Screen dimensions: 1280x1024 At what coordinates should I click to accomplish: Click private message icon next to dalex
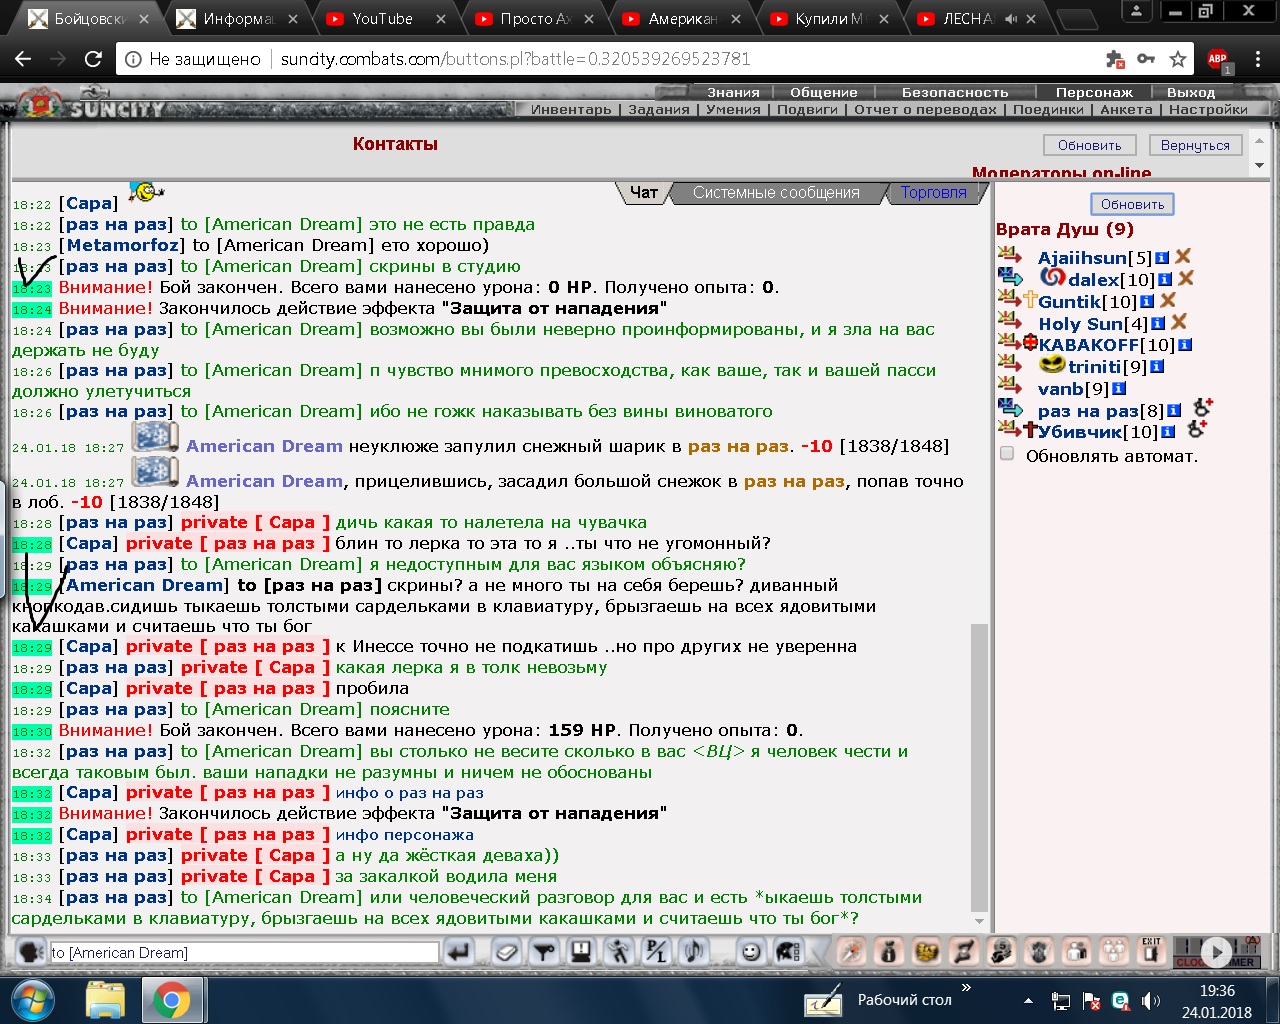[1010, 278]
